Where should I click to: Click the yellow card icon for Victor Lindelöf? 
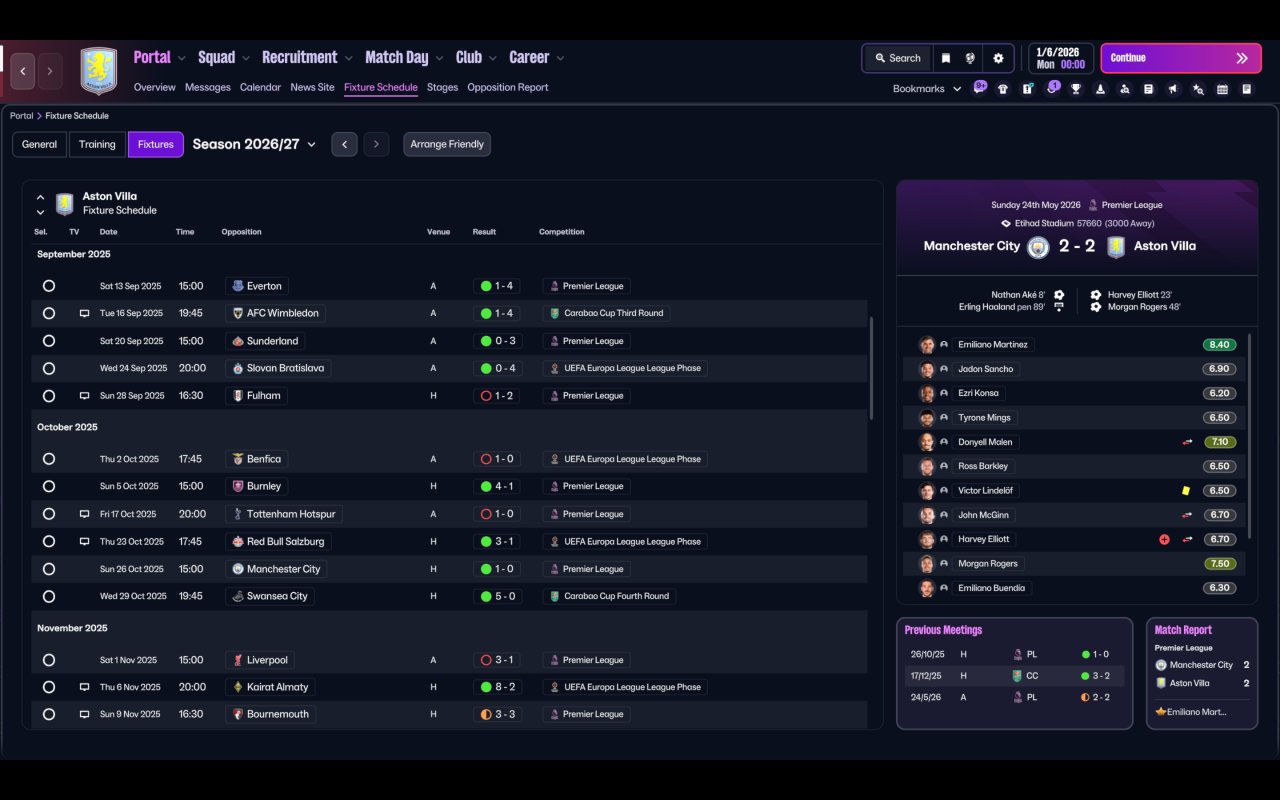click(x=1186, y=491)
